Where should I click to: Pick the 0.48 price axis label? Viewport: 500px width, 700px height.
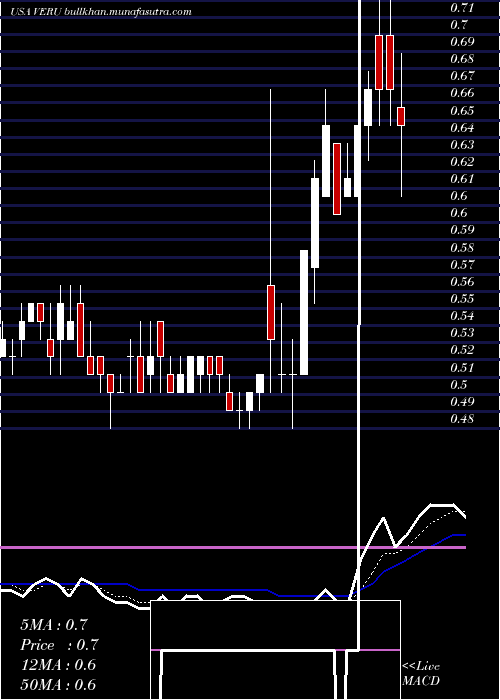point(462,419)
